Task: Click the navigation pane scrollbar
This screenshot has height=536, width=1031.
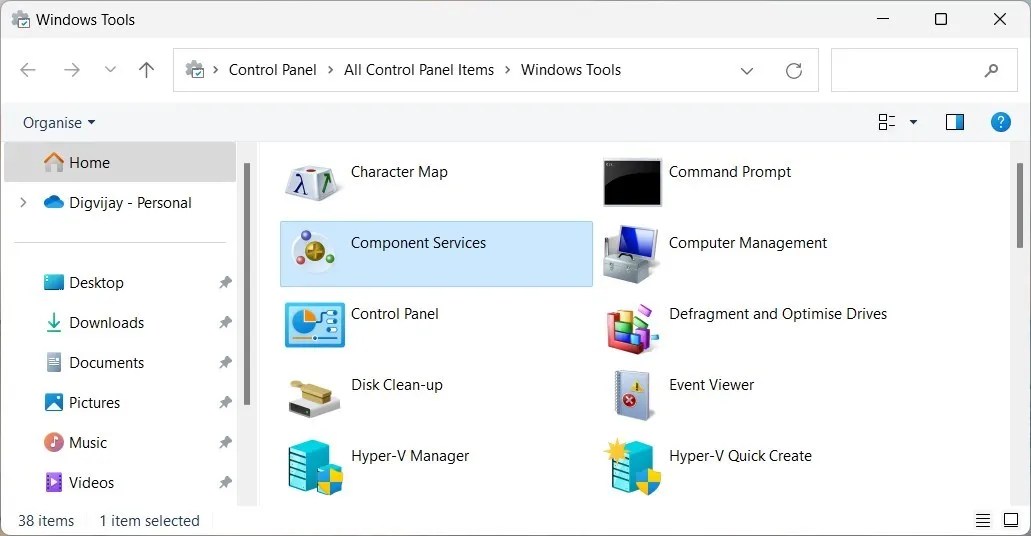Action: [247, 284]
